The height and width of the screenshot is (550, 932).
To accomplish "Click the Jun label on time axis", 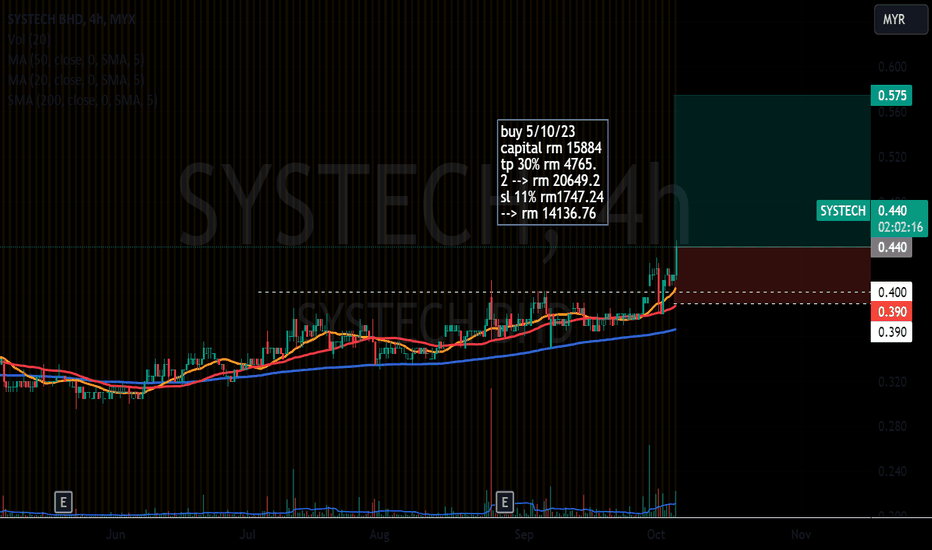I will (115, 534).
